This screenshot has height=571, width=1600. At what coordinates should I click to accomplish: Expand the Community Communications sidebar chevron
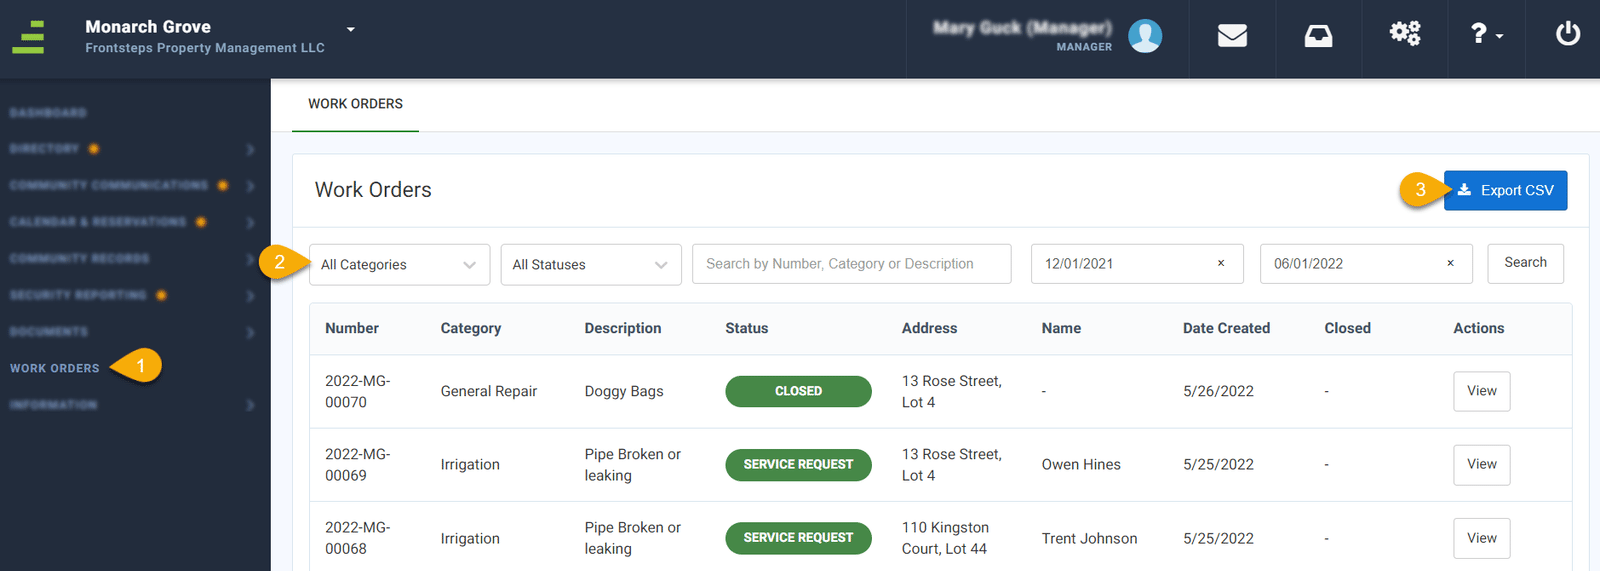click(250, 186)
